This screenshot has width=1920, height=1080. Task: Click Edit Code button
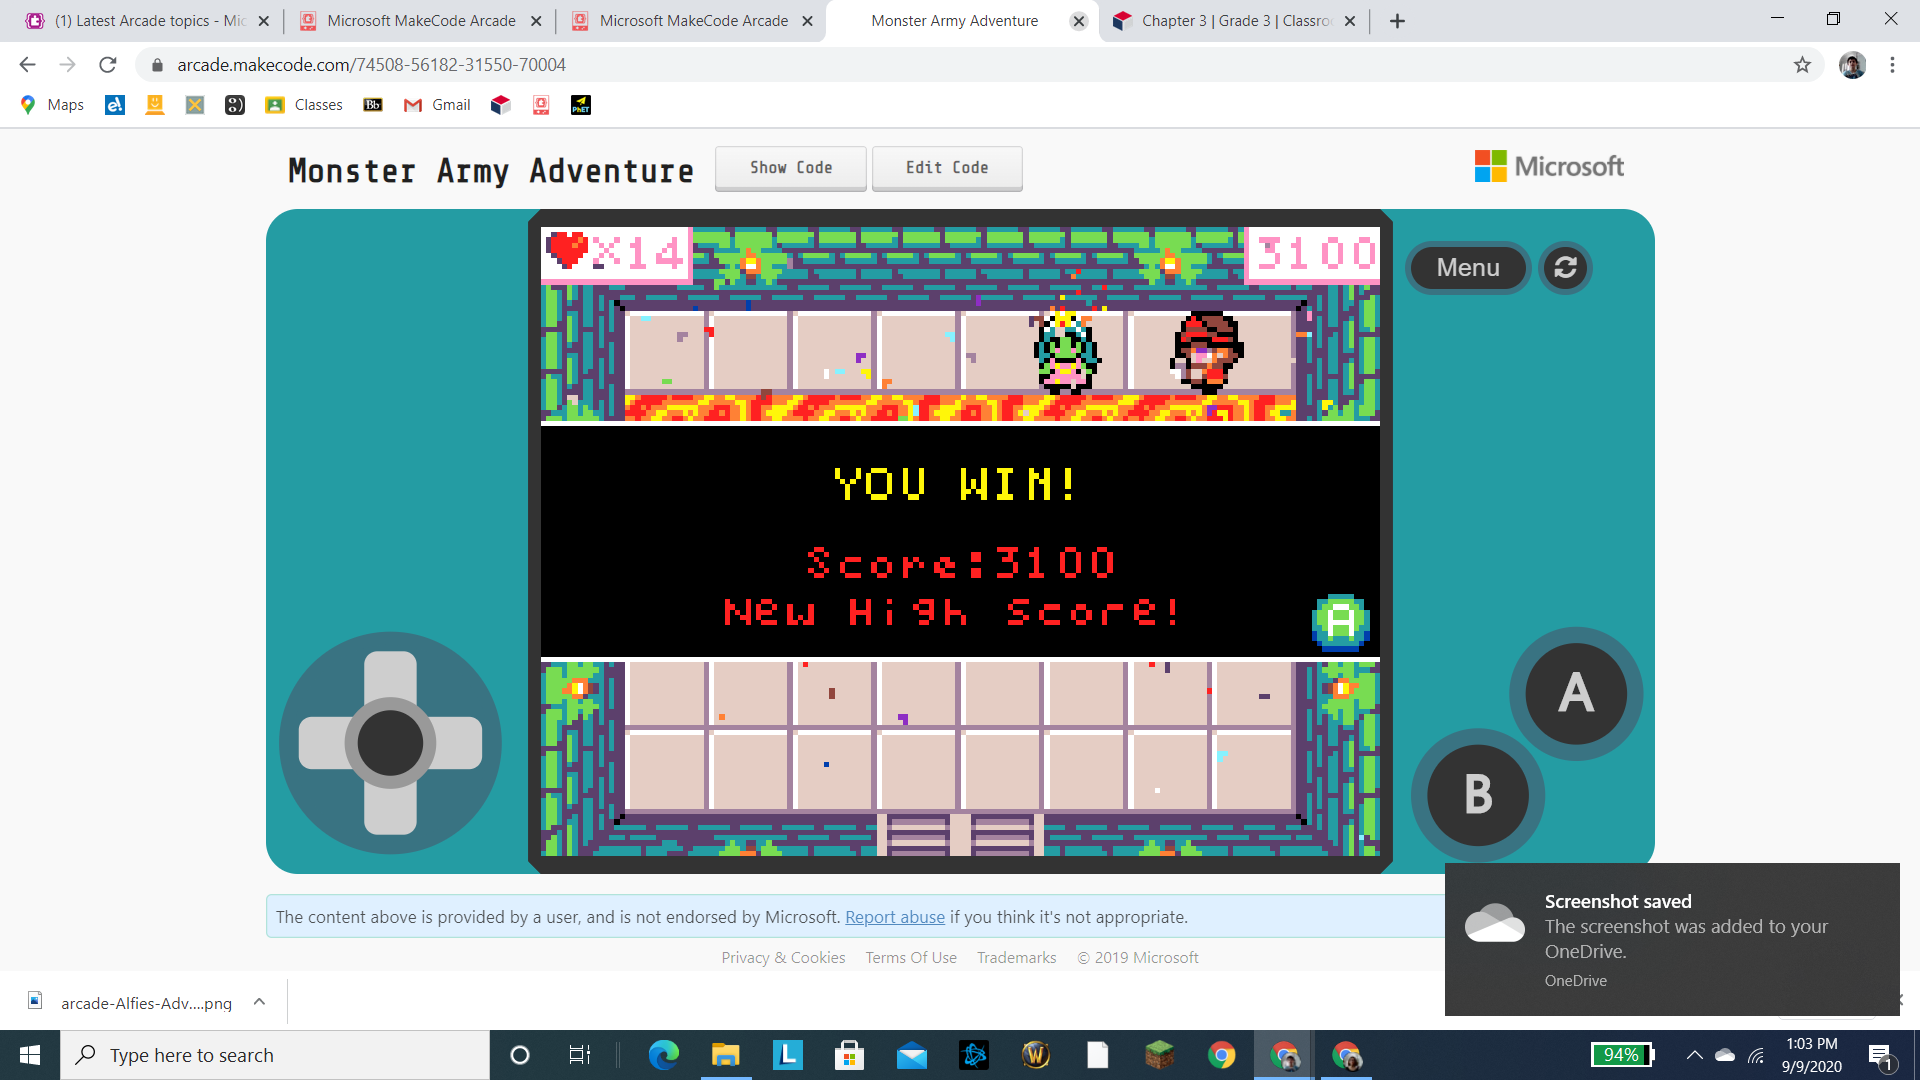click(946, 168)
